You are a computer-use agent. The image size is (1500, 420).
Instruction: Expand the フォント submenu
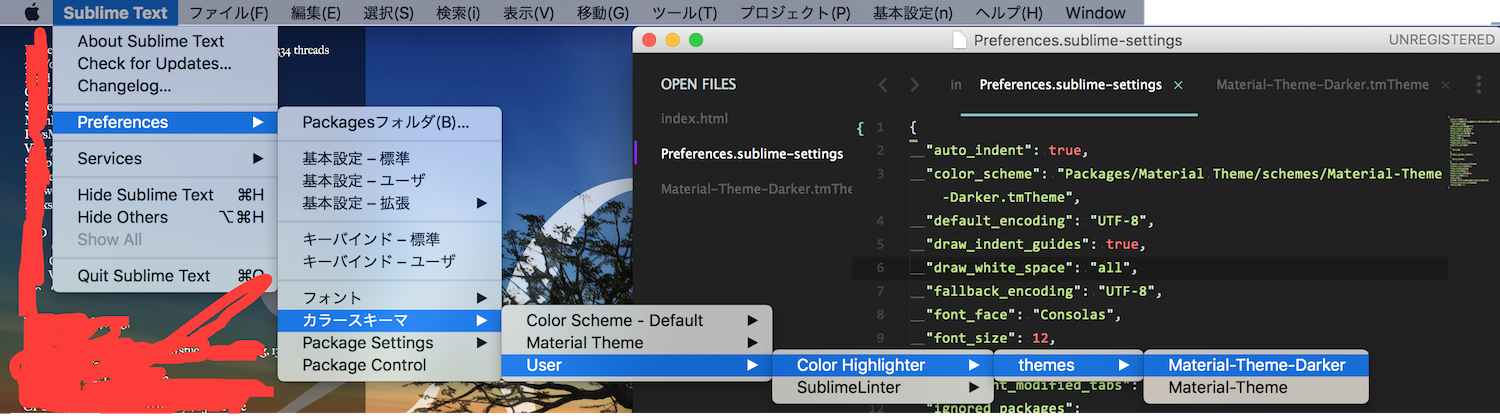pyautogui.click(x=389, y=297)
